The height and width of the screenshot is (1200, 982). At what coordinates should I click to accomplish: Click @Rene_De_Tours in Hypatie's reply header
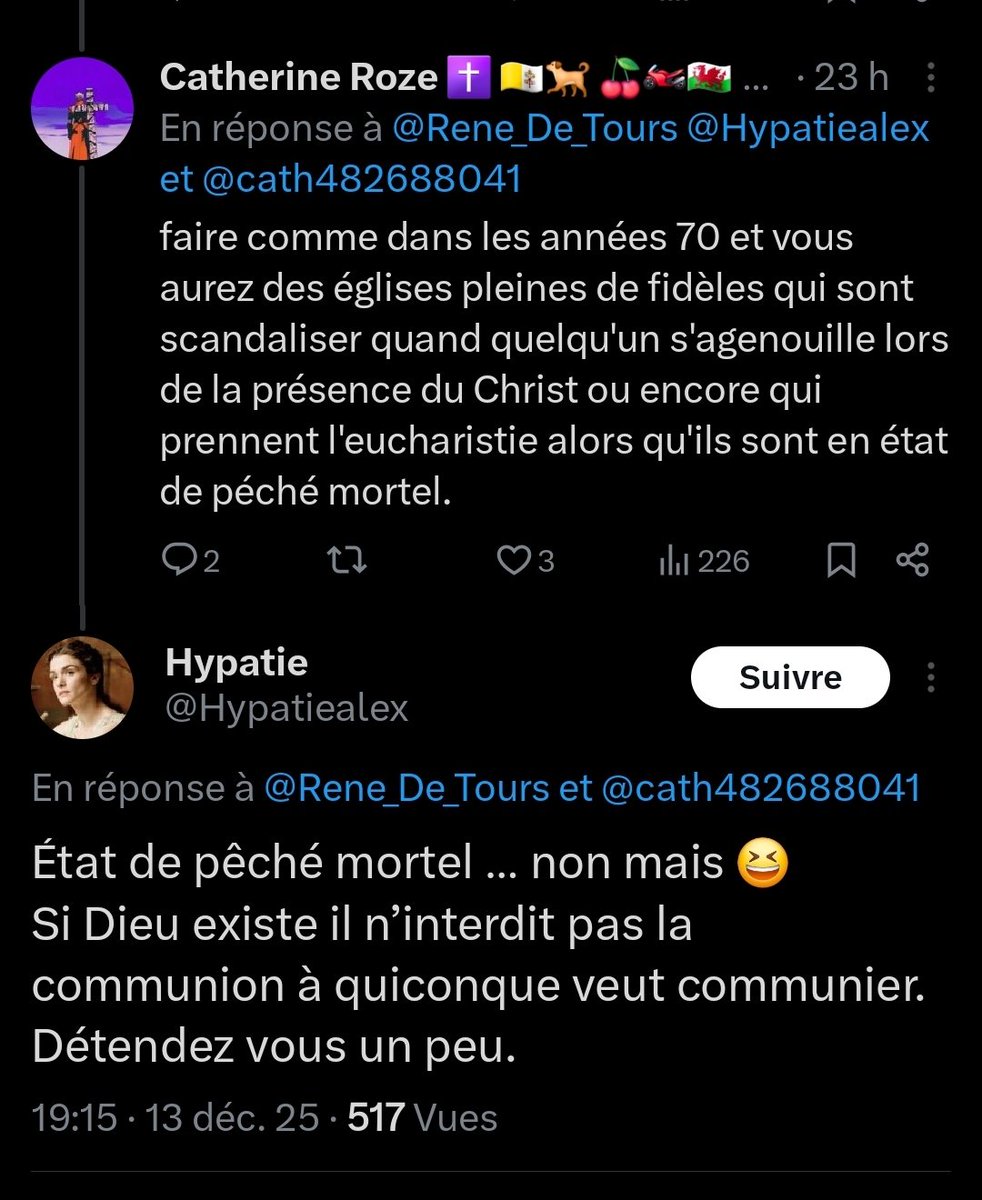(407, 788)
